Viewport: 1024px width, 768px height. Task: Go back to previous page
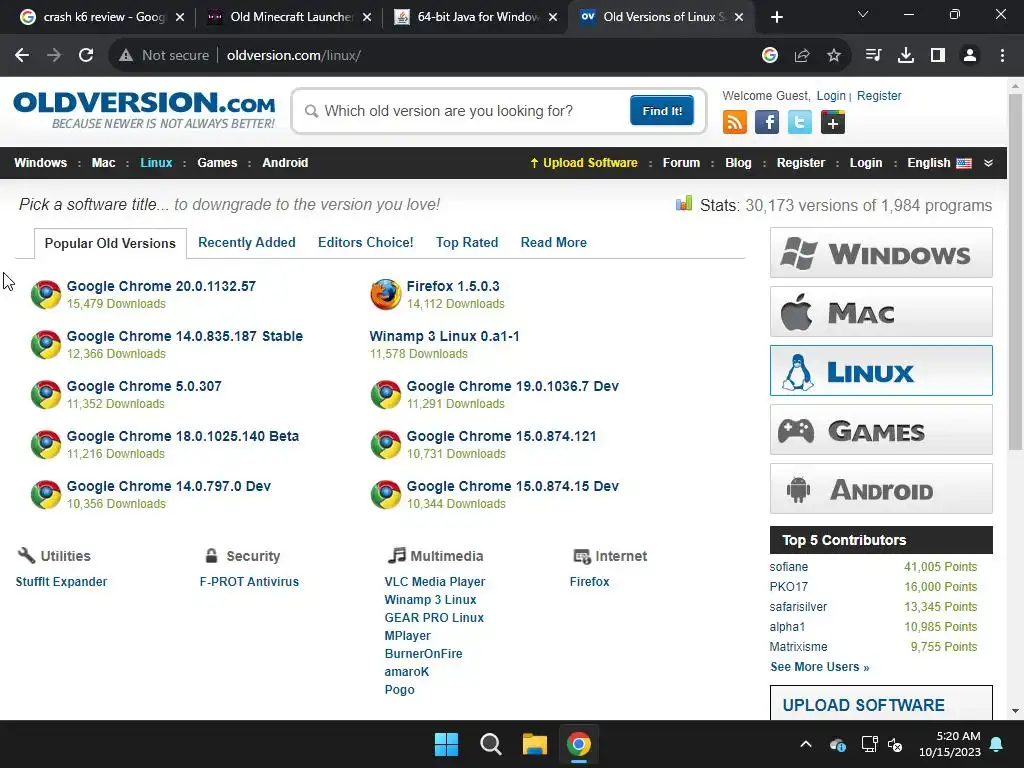coord(22,56)
